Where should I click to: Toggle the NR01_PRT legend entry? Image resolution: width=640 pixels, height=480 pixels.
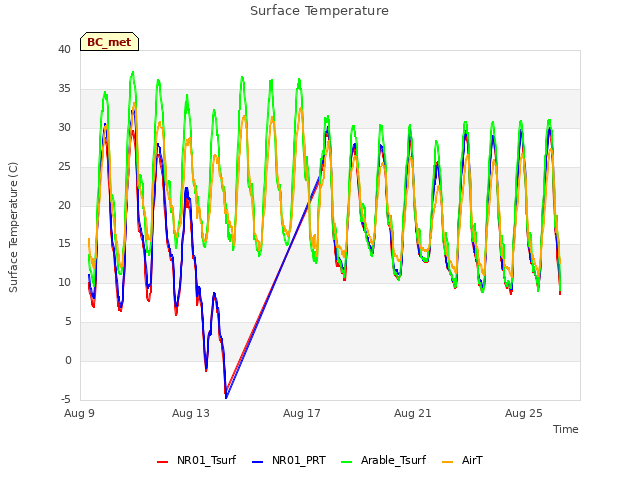[x=289, y=460]
